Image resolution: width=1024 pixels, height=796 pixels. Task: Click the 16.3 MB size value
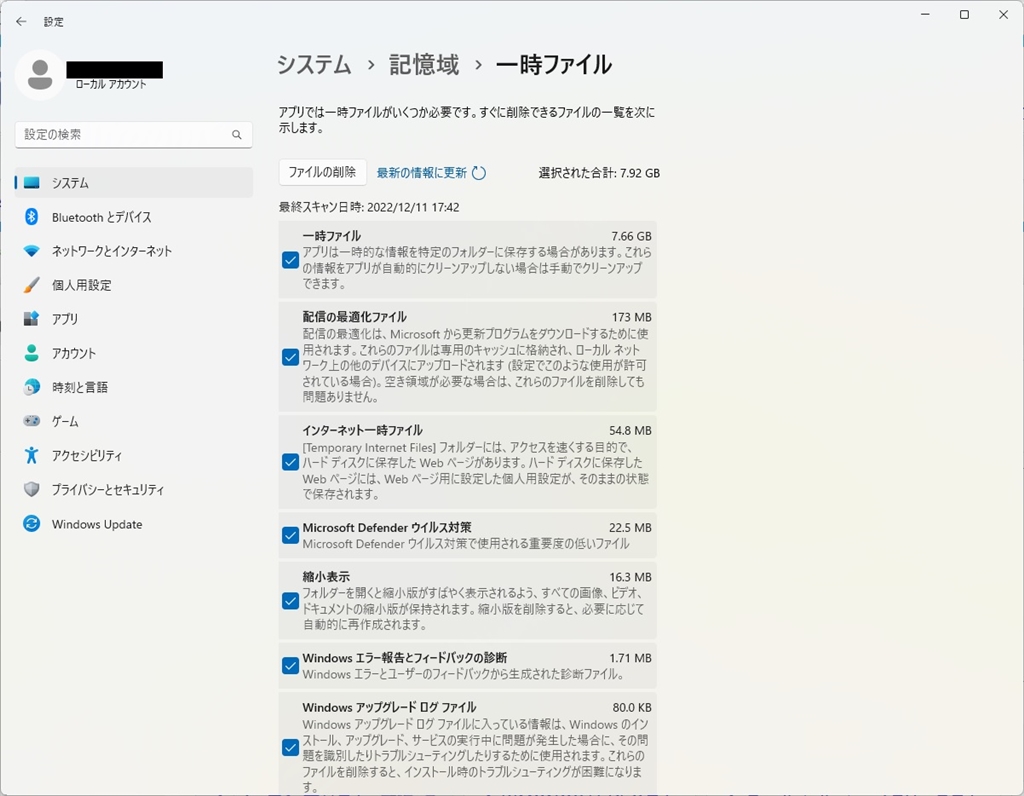click(630, 577)
